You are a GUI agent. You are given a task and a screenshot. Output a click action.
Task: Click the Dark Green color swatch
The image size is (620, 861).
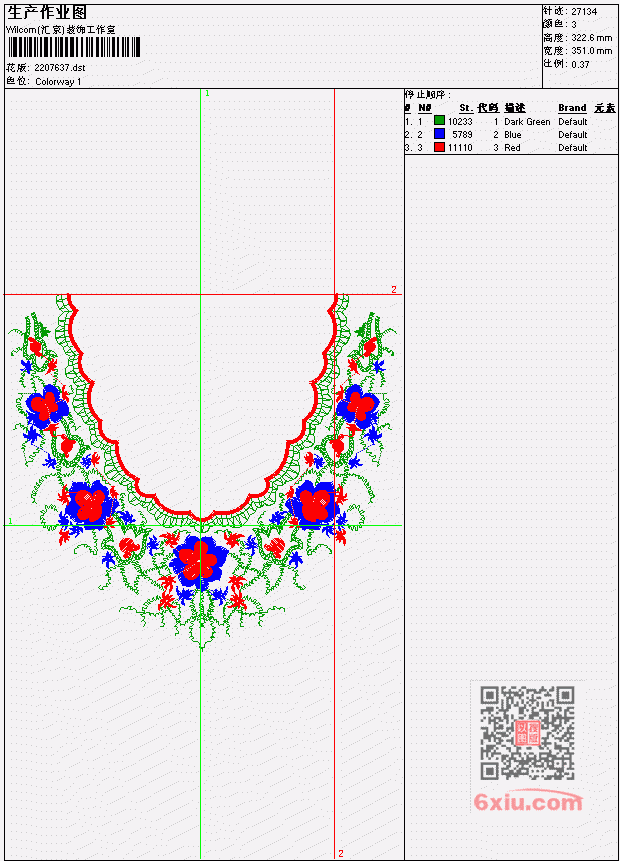coord(439,120)
